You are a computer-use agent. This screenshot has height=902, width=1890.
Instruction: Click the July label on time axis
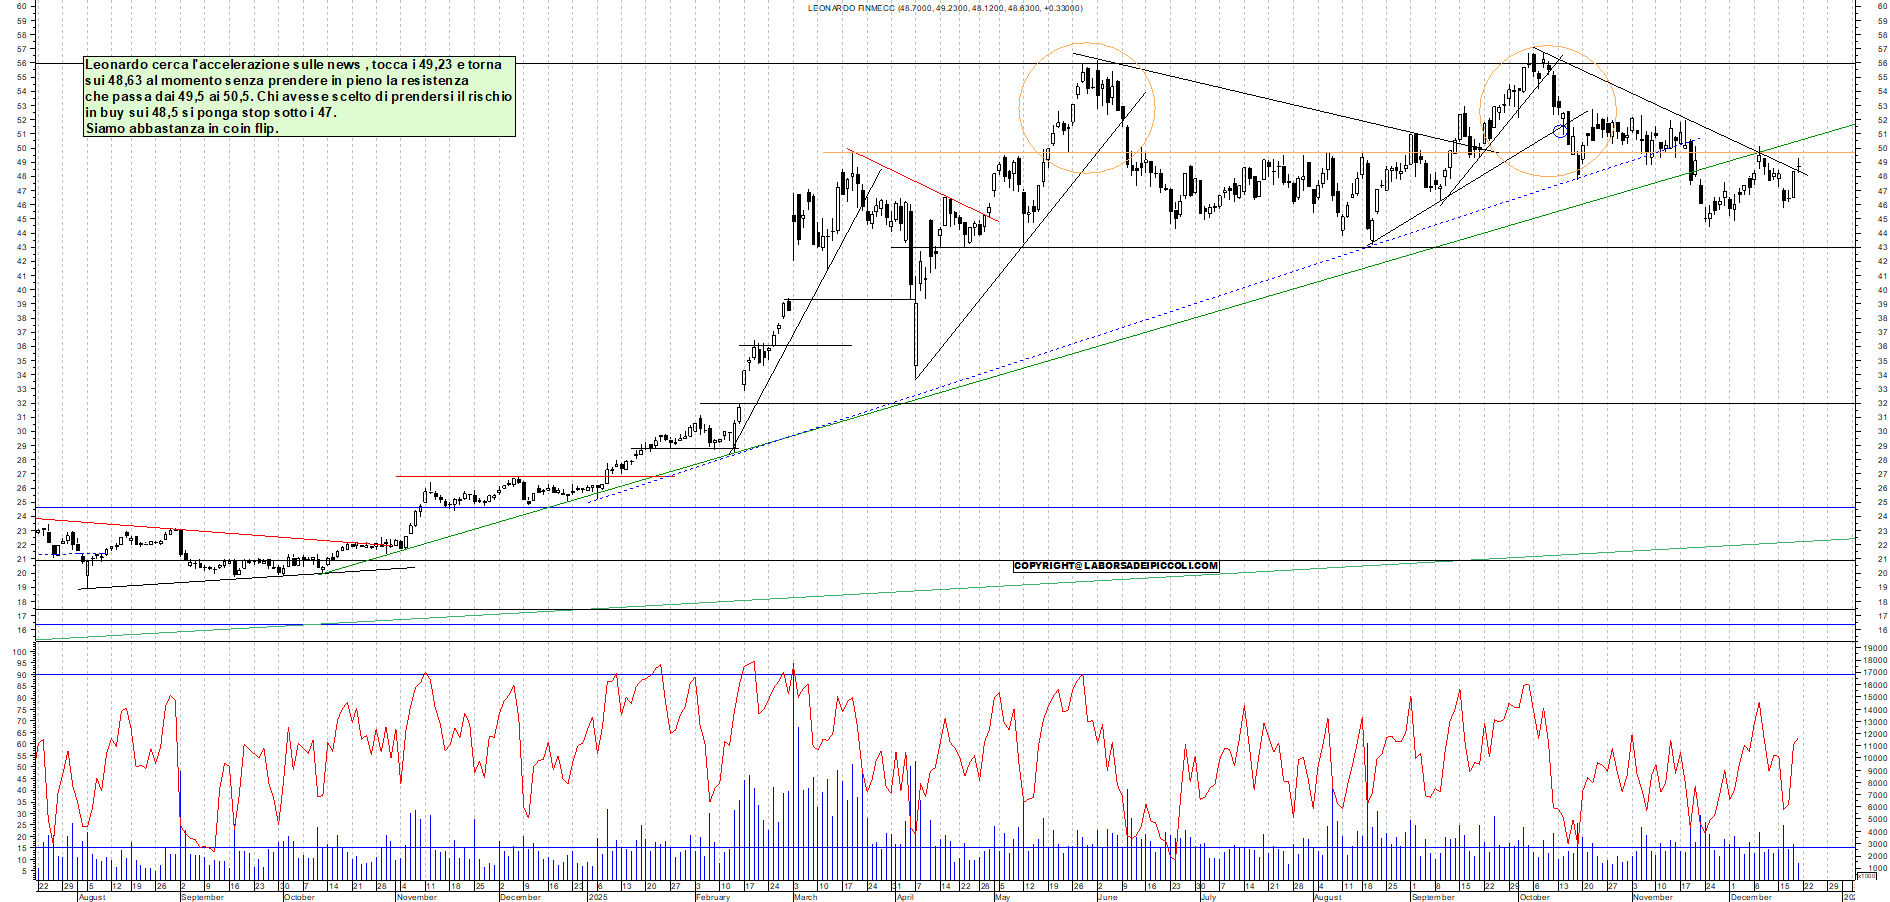pos(1208,897)
